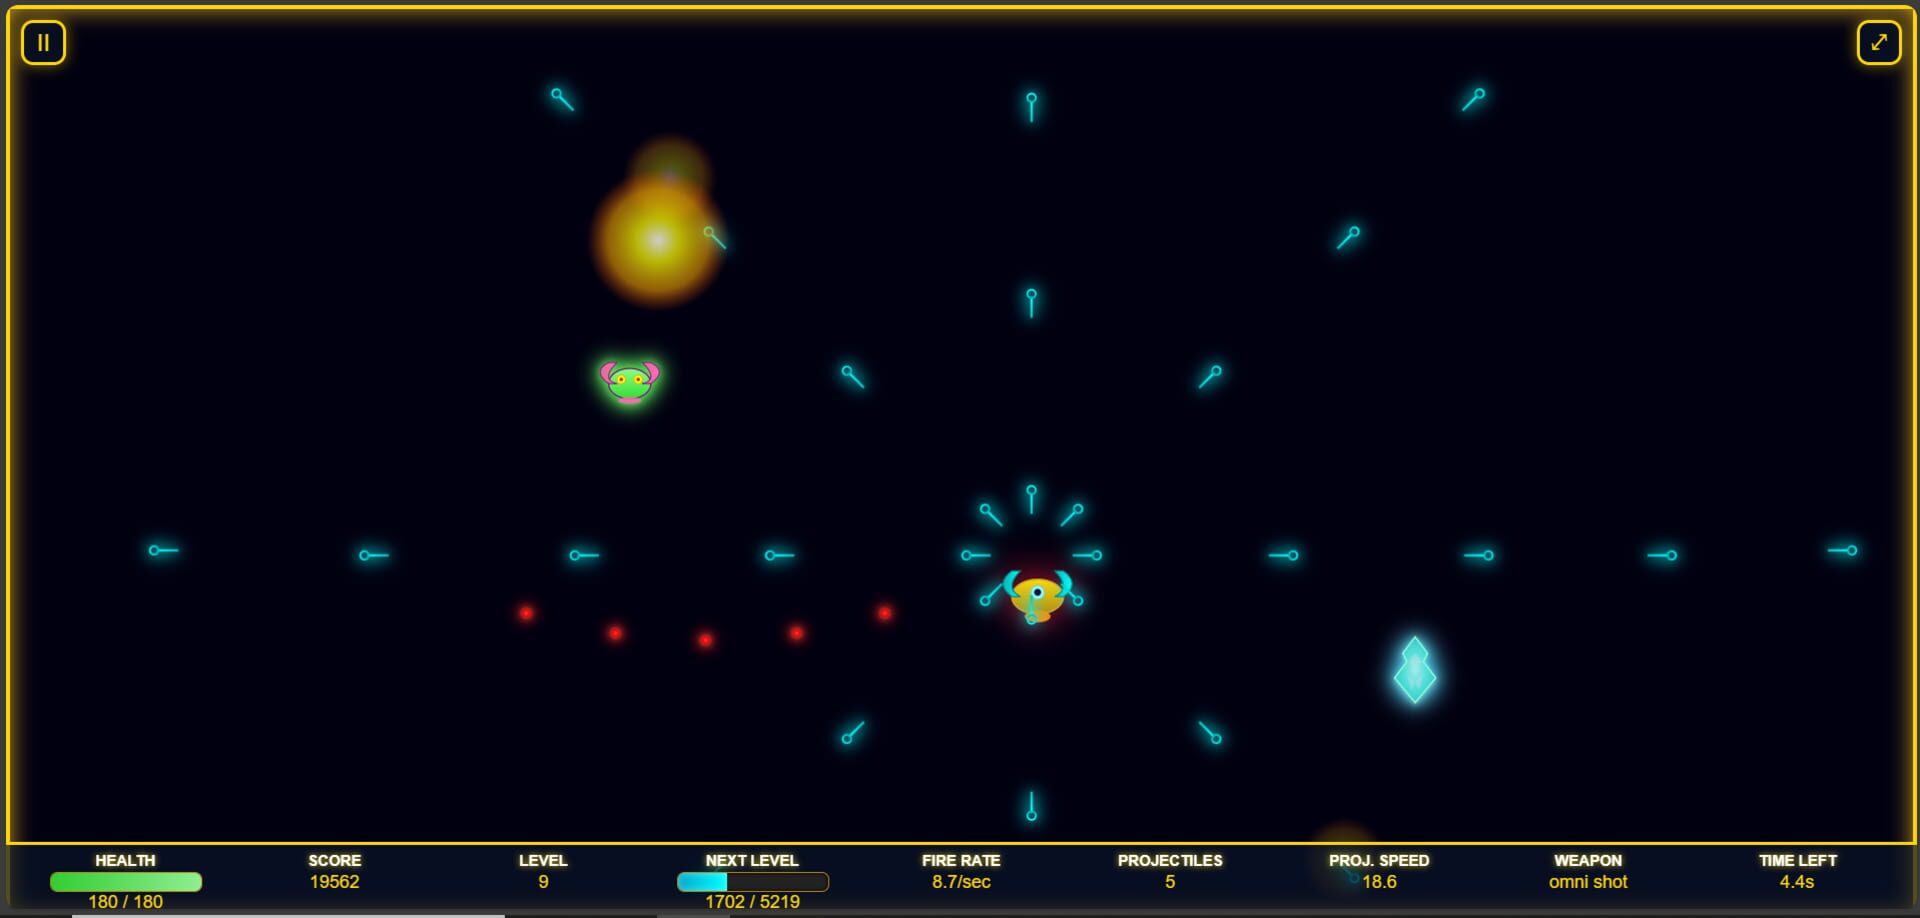Click the far-right cyan projectile
The image size is (1920, 918).
pyautogui.click(x=1843, y=550)
